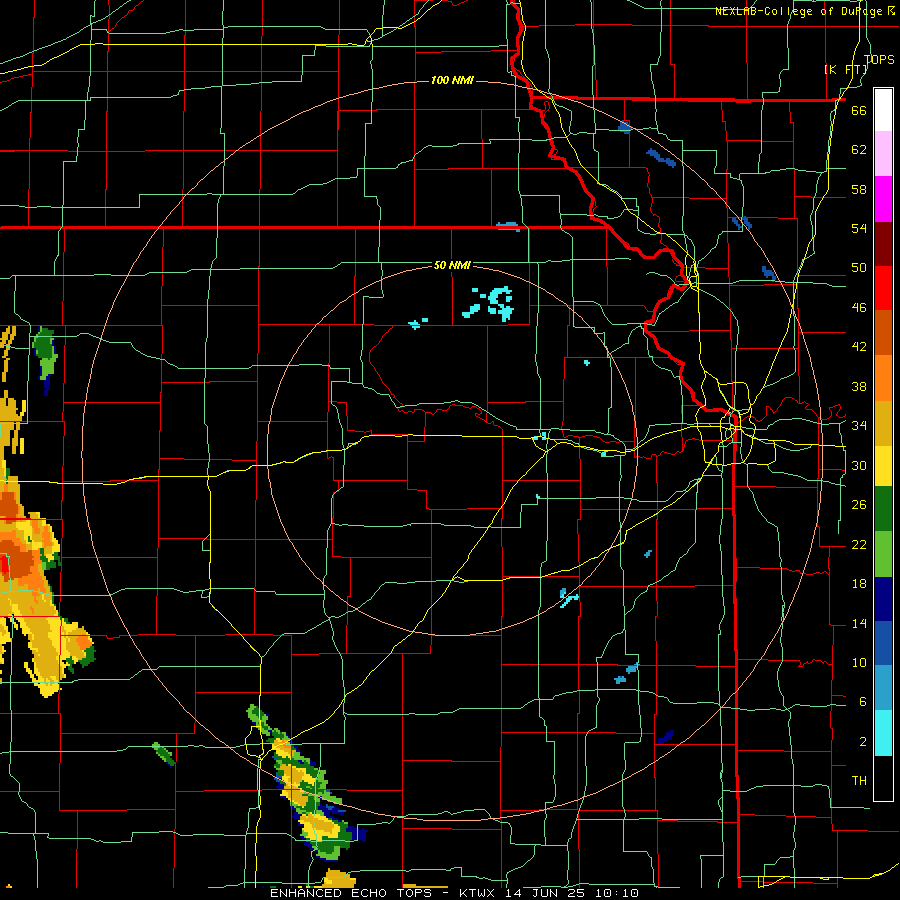The width and height of the screenshot is (900, 900).
Task: Select the light green legend swatch
Action: pos(883,554)
